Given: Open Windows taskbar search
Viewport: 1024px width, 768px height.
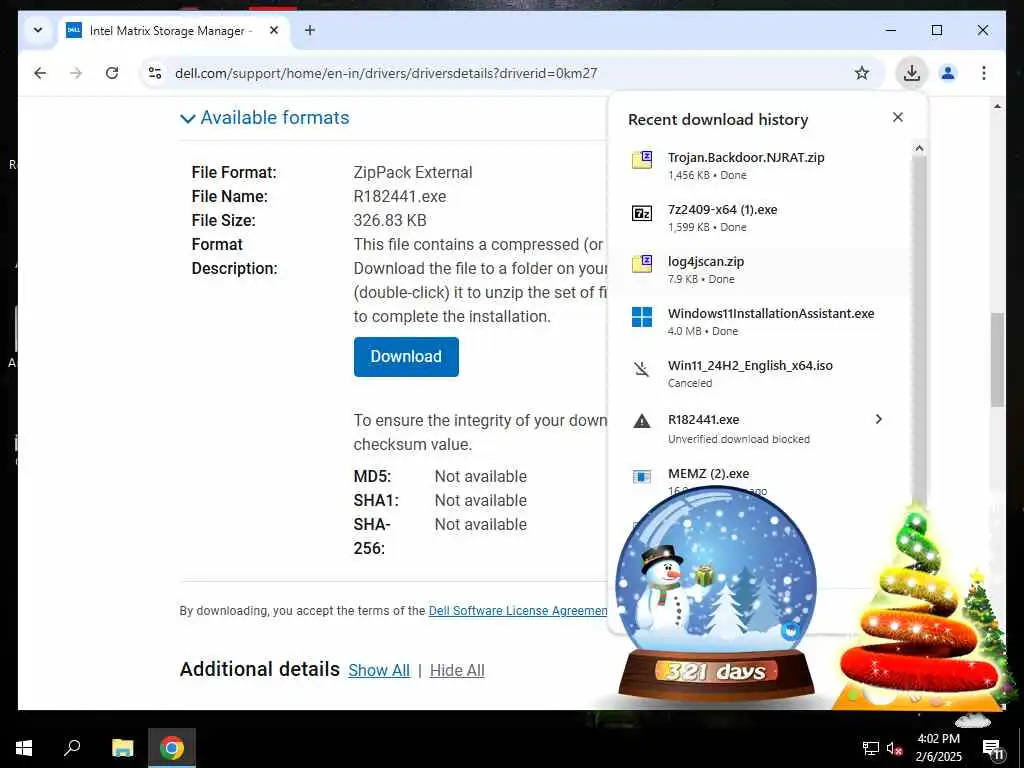Looking at the screenshot, I should click(x=72, y=748).
